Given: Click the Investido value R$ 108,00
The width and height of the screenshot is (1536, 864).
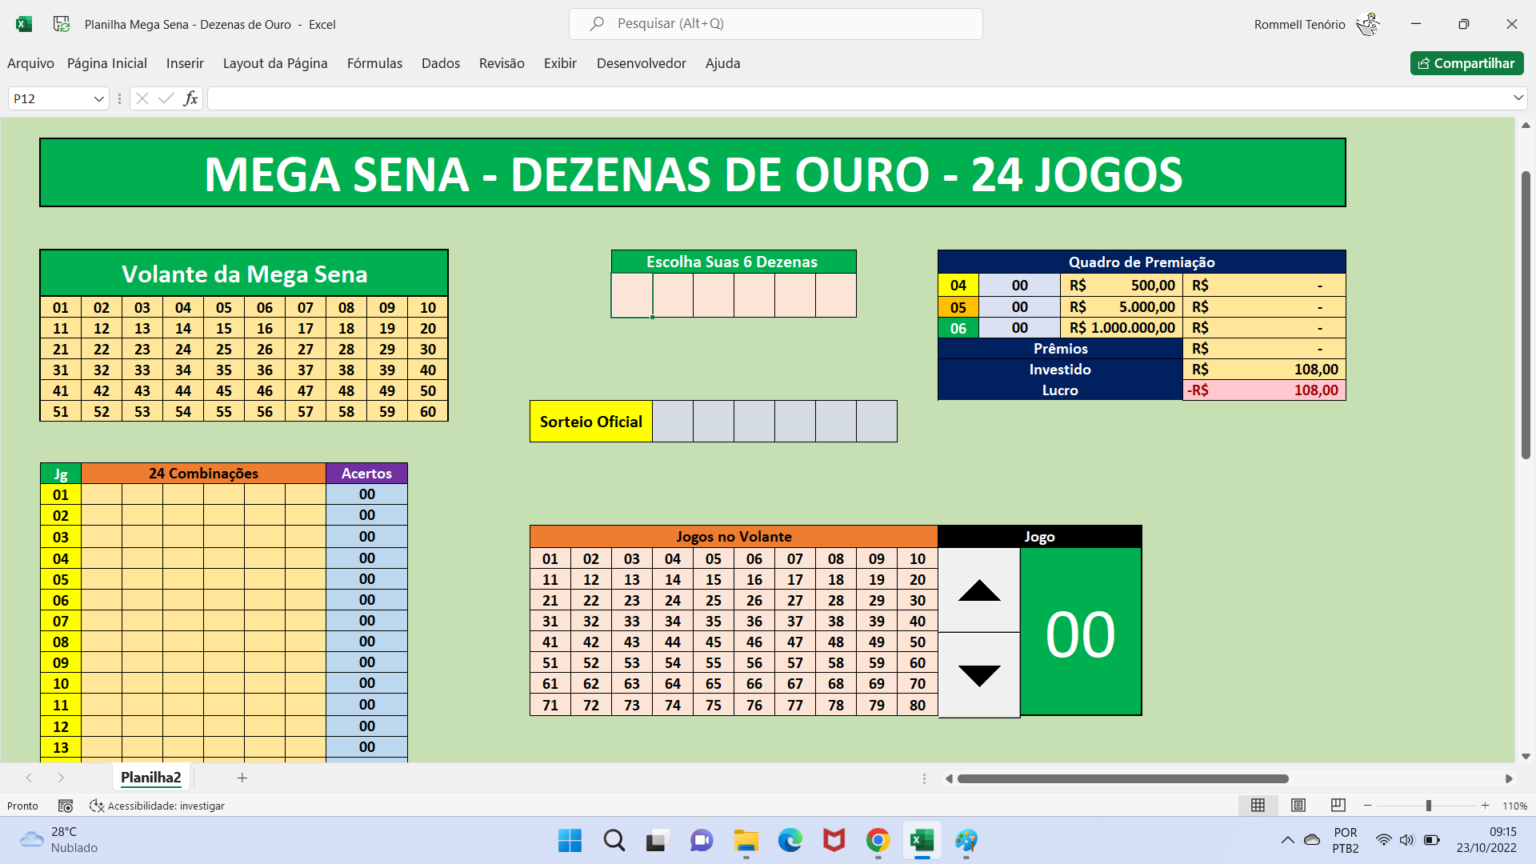Looking at the screenshot, I should 1264,369.
